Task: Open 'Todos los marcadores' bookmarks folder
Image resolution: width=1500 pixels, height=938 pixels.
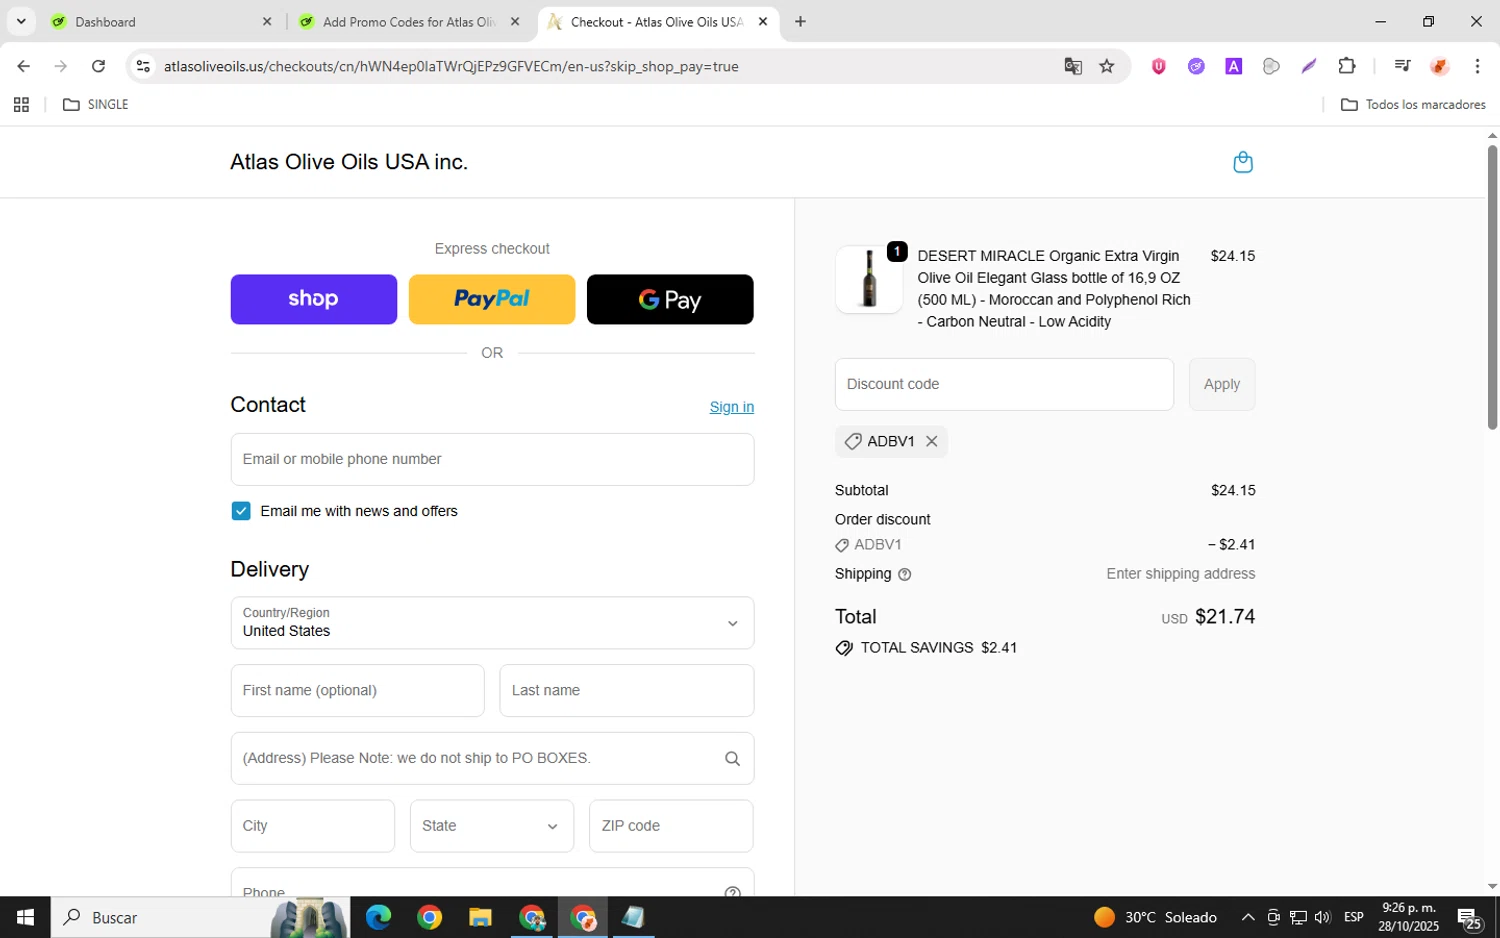Action: point(1413,104)
